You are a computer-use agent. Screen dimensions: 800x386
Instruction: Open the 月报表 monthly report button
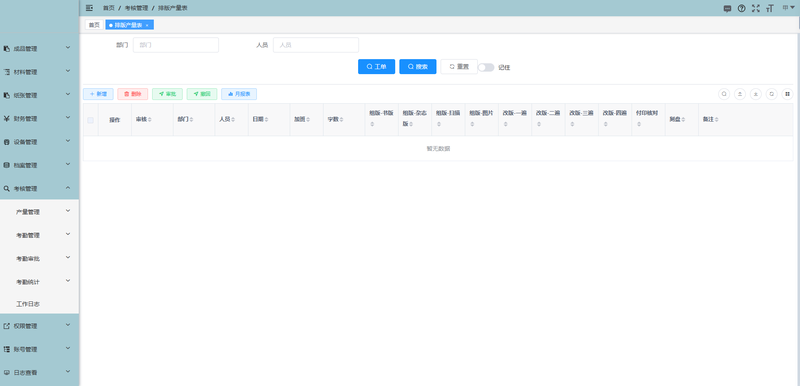coord(239,94)
